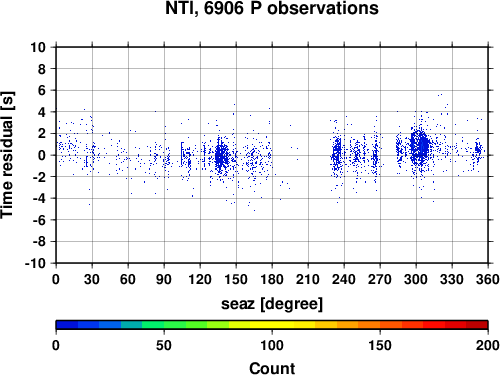Click the dark red end of the colorbar
Image resolution: width=500 pixels, height=375 pixels.
point(477,325)
